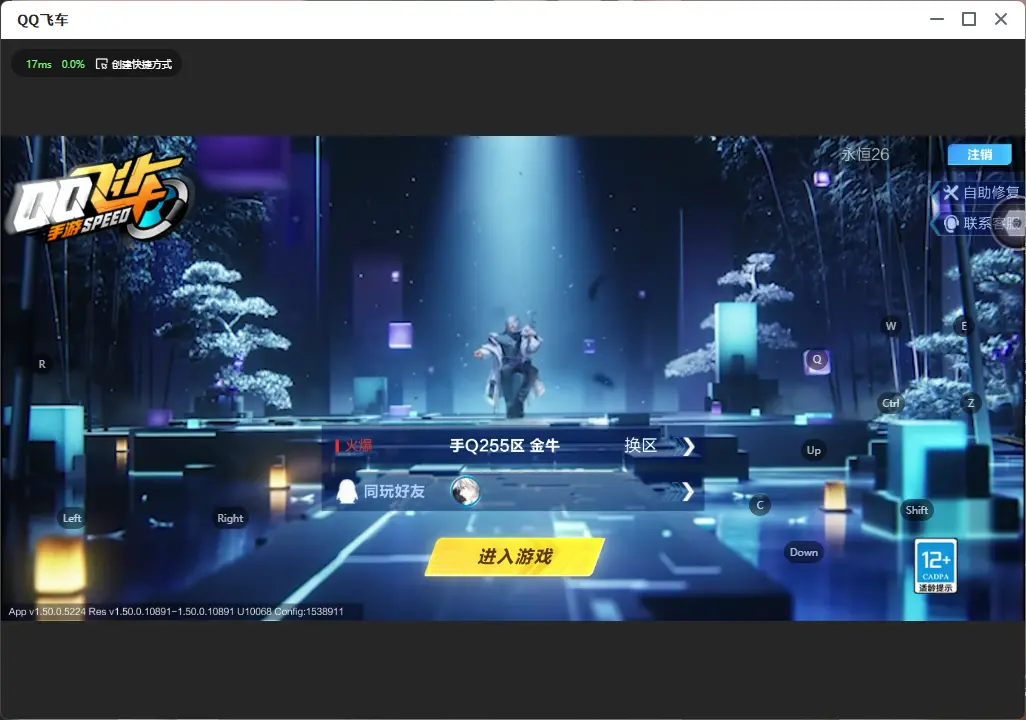Click the Ctrl key overlay
1026x720 pixels.
point(891,403)
